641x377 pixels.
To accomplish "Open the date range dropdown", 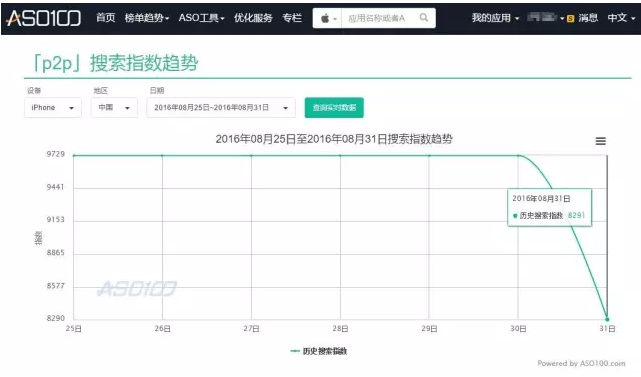I will [221, 108].
